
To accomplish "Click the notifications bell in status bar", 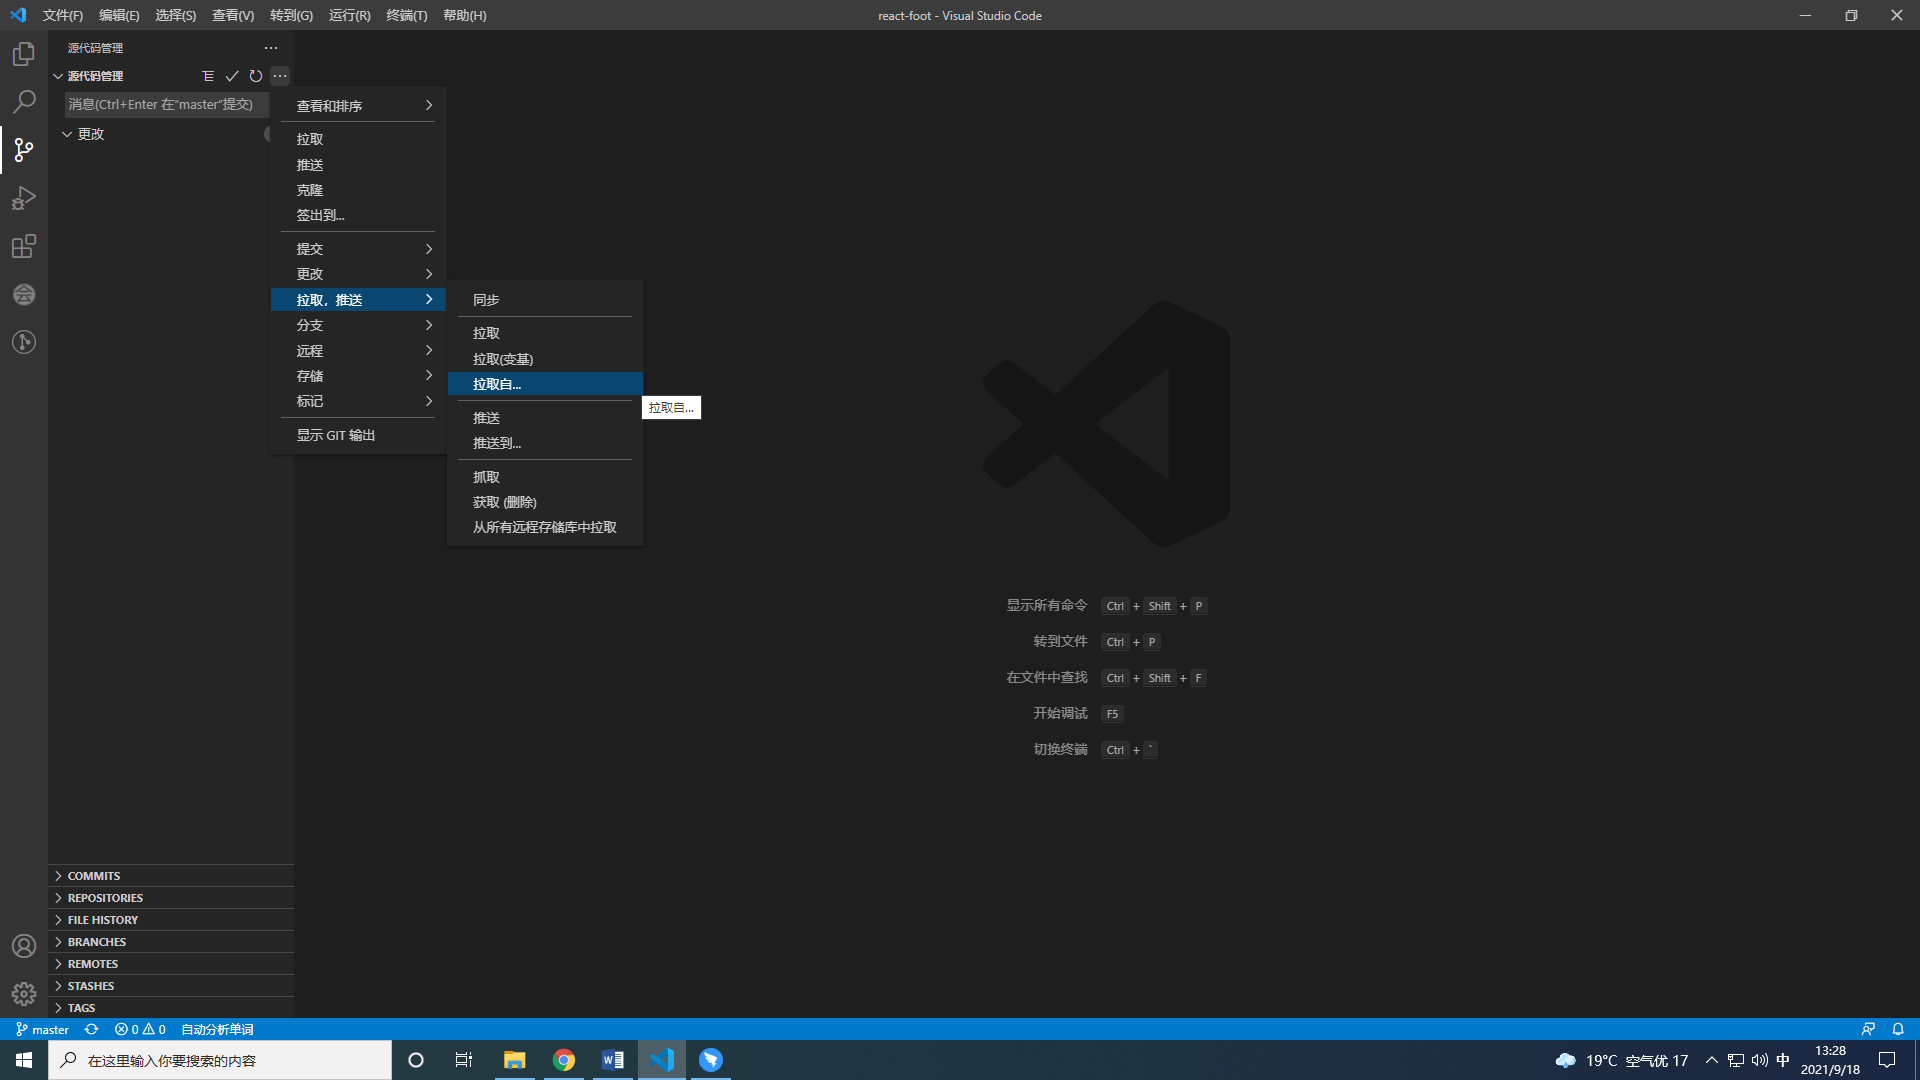I will [x=1898, y=1029].
